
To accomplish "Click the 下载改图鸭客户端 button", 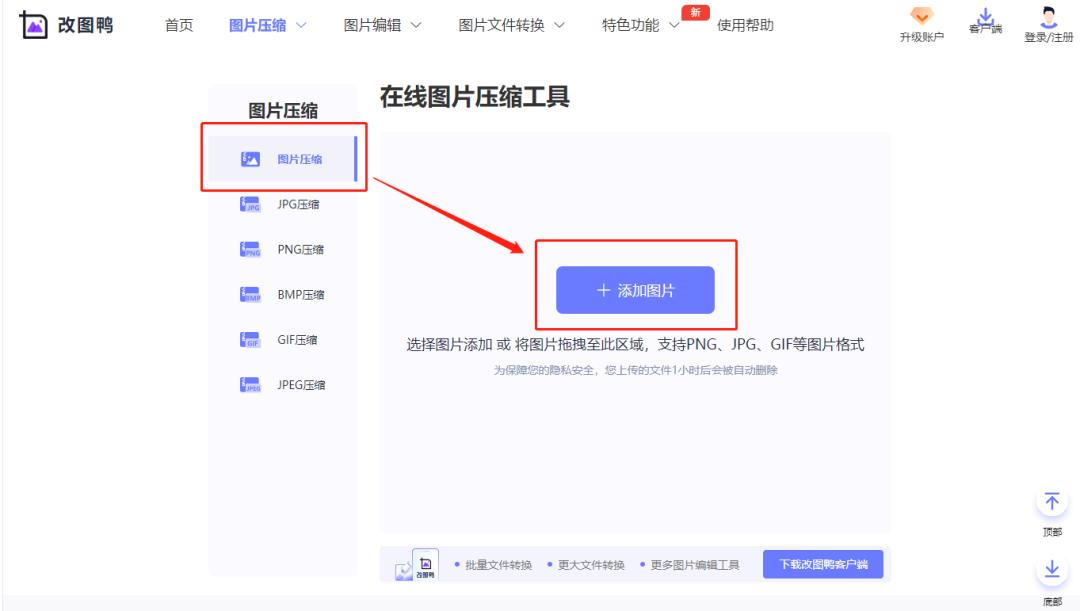I will 822,564.
